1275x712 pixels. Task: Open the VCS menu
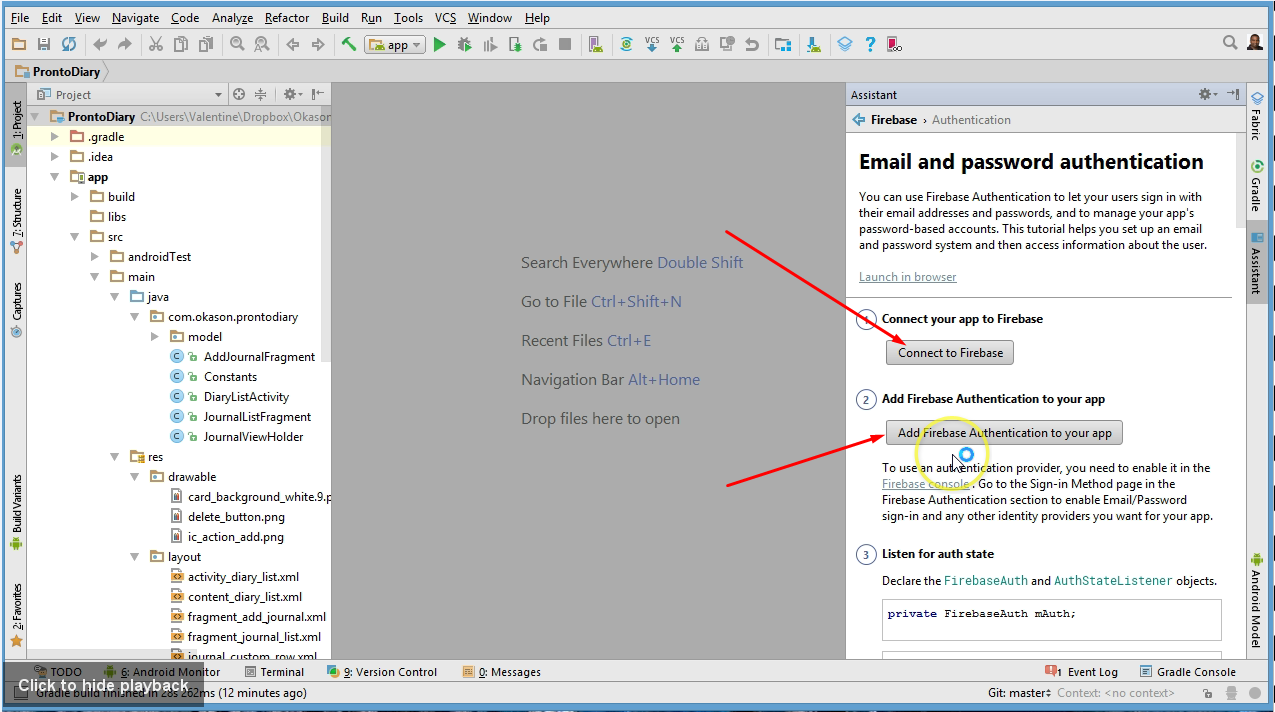click(445, 18)
